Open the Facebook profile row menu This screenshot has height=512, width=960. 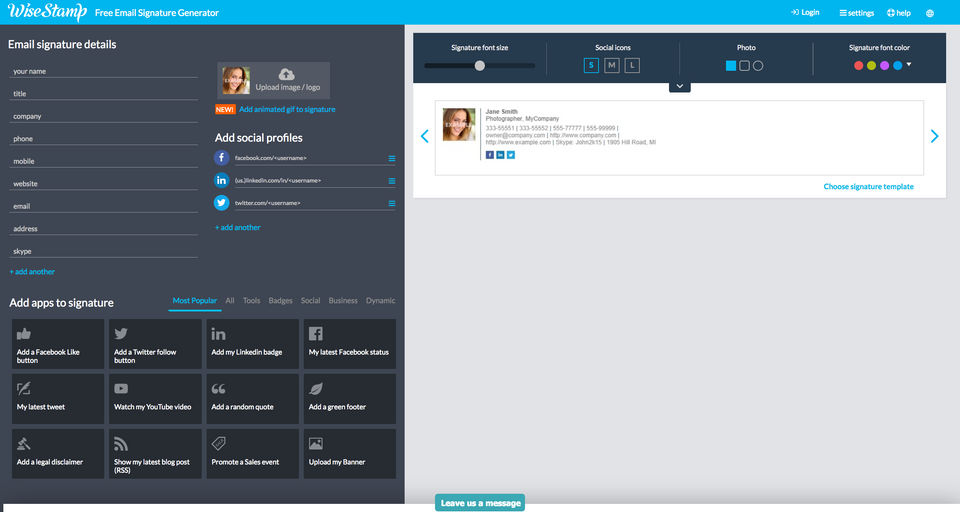[392, 158]
